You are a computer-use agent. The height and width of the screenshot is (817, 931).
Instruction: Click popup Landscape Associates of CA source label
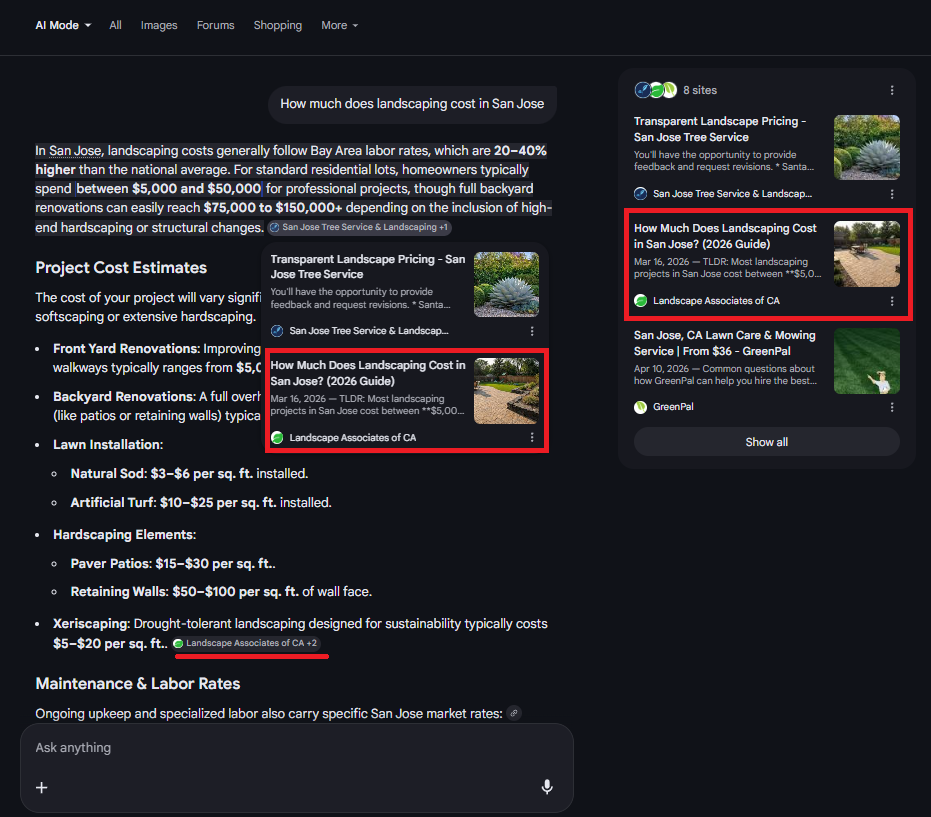coord(353,438)
